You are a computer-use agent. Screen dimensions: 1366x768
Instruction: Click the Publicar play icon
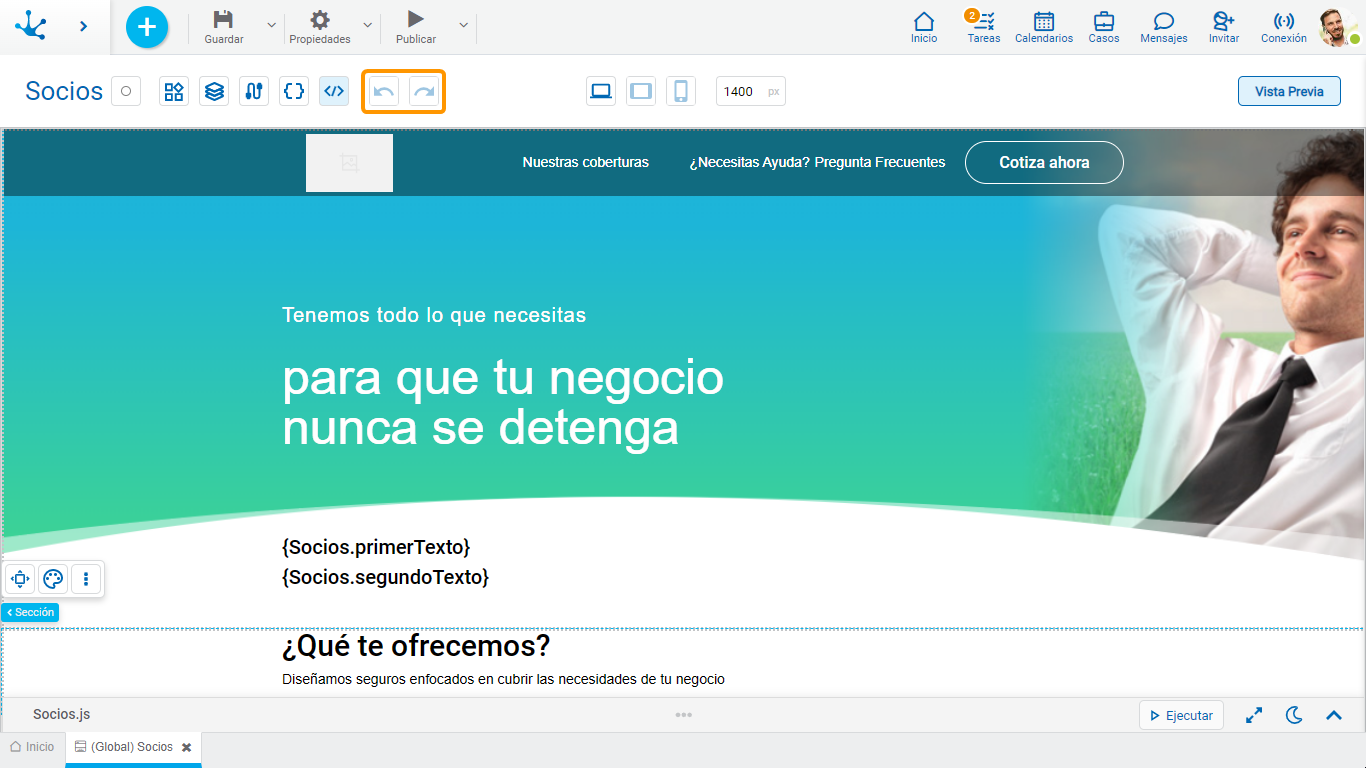pyautogui.click(x=416, y=20)
